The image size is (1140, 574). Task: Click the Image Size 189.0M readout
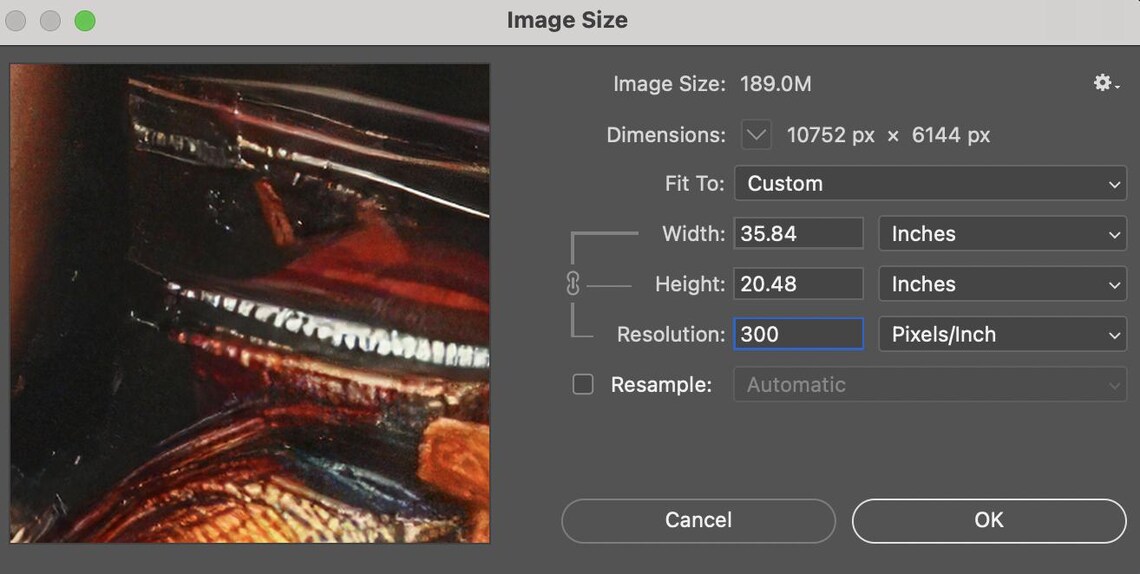point(776,84)
